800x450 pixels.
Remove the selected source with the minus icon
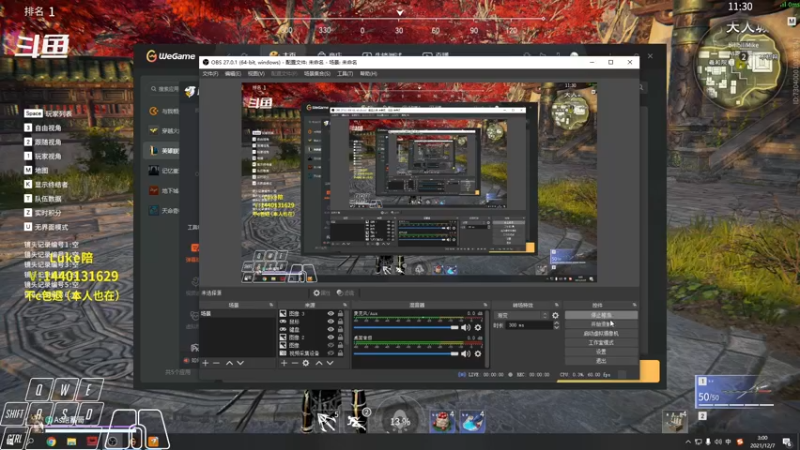pos(294,363)
